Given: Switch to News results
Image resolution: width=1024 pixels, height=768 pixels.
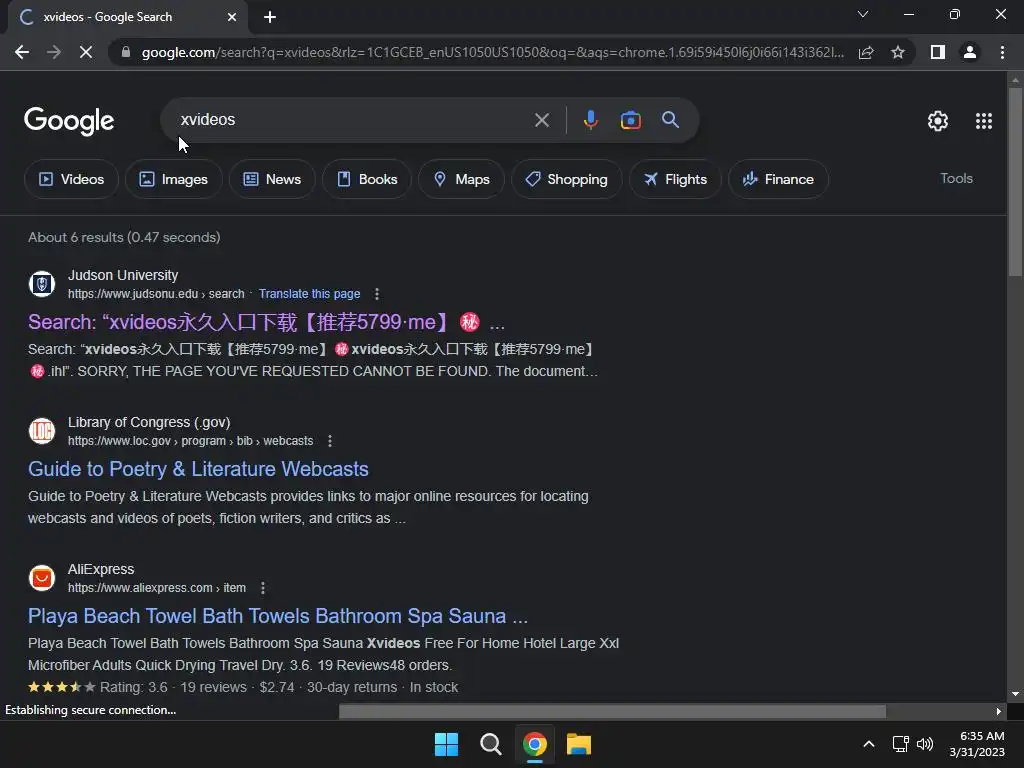Looking at the screenshot, I should point(272,179).
